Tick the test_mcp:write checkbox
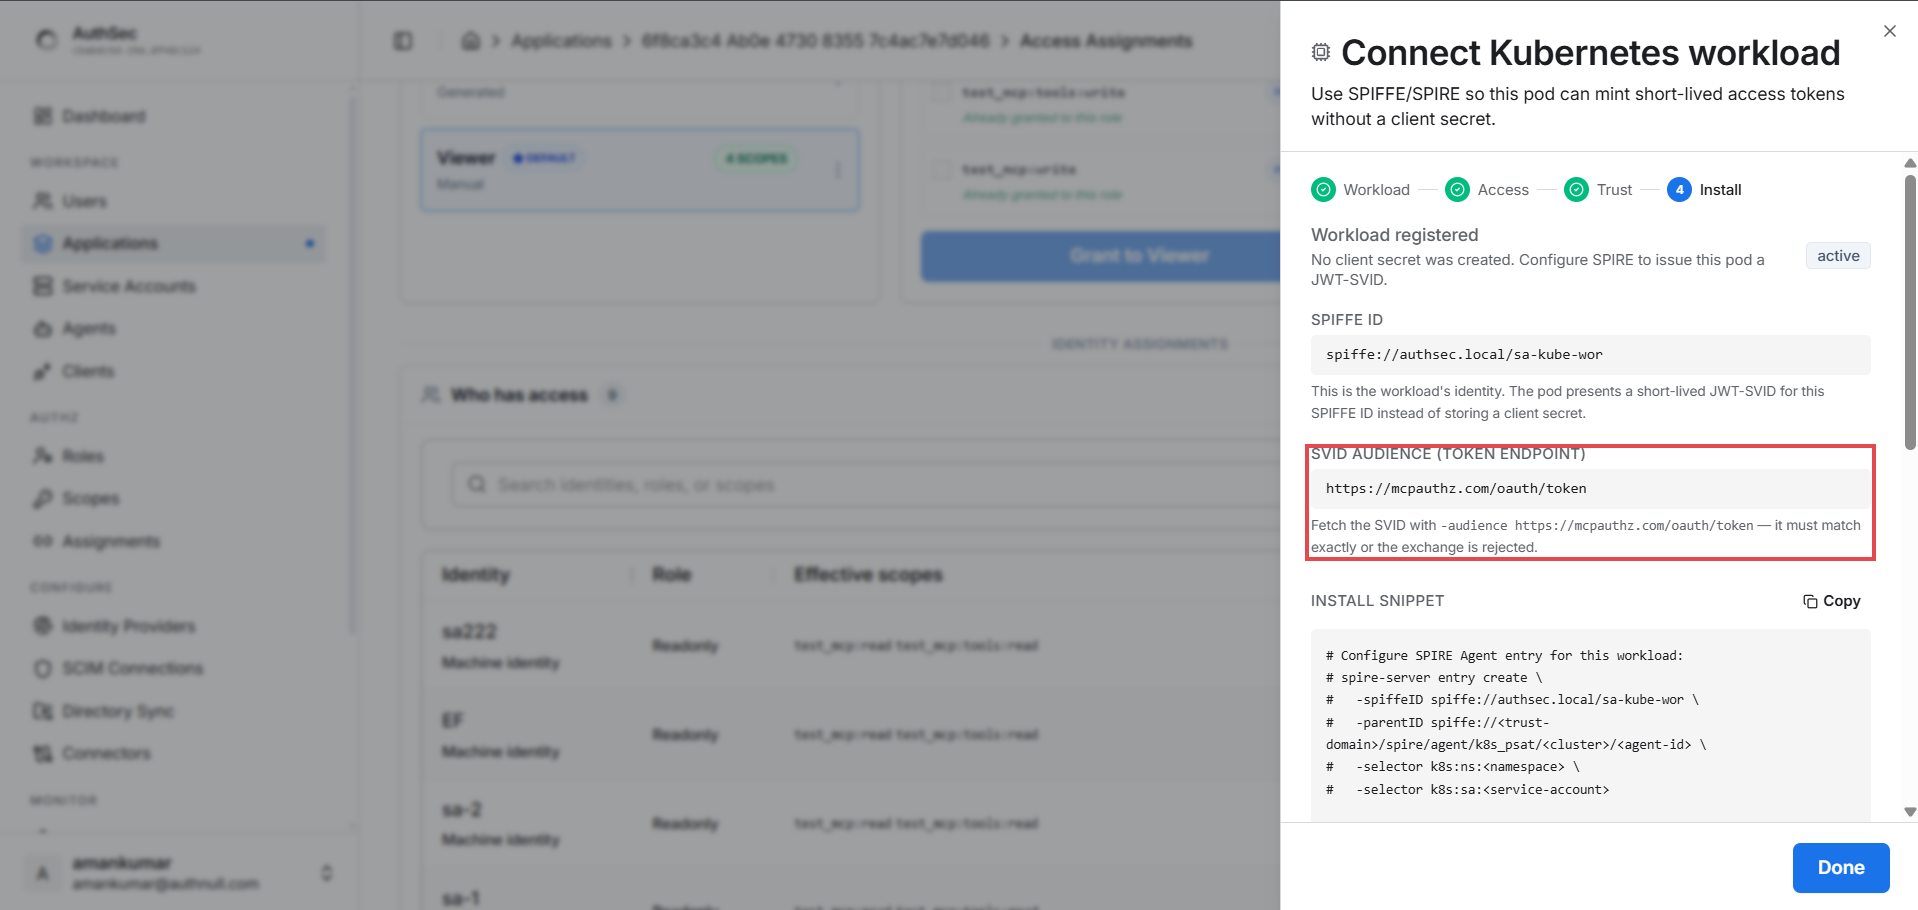Screen dimensions: 1918x910 (941, 169)
